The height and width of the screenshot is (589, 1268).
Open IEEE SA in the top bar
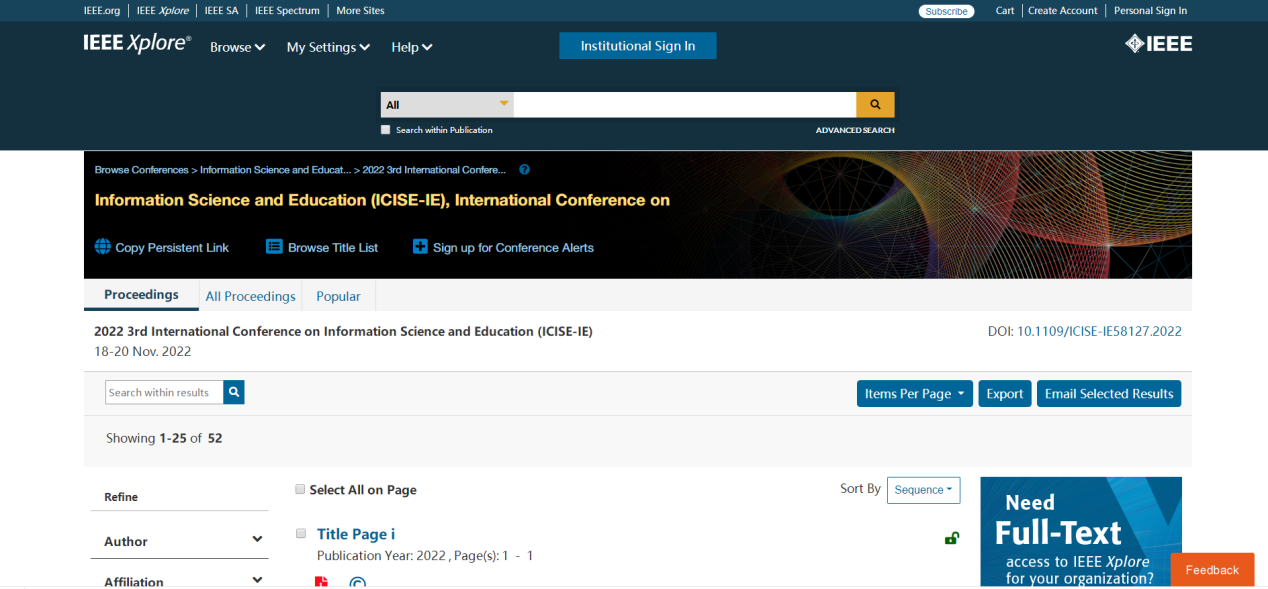click(x=221, y=11)
